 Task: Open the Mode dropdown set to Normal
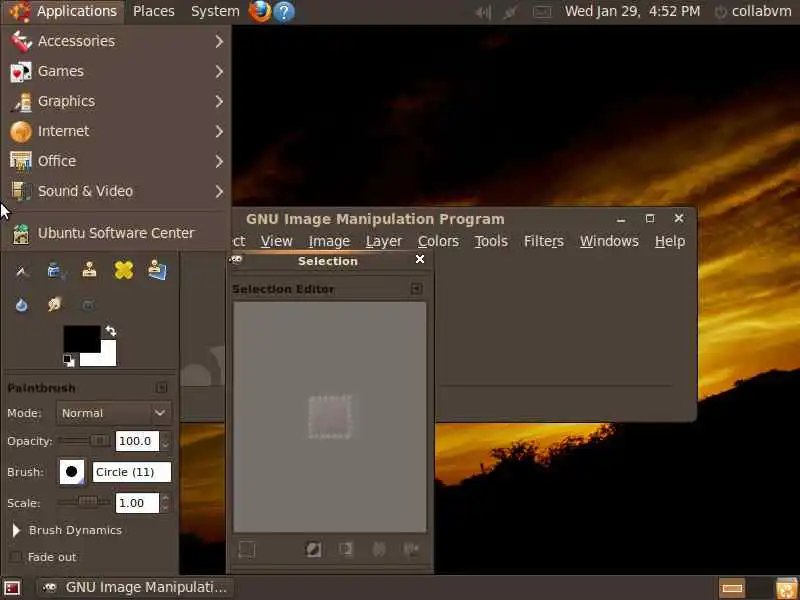pyautogui.click(x=114, y=413)
